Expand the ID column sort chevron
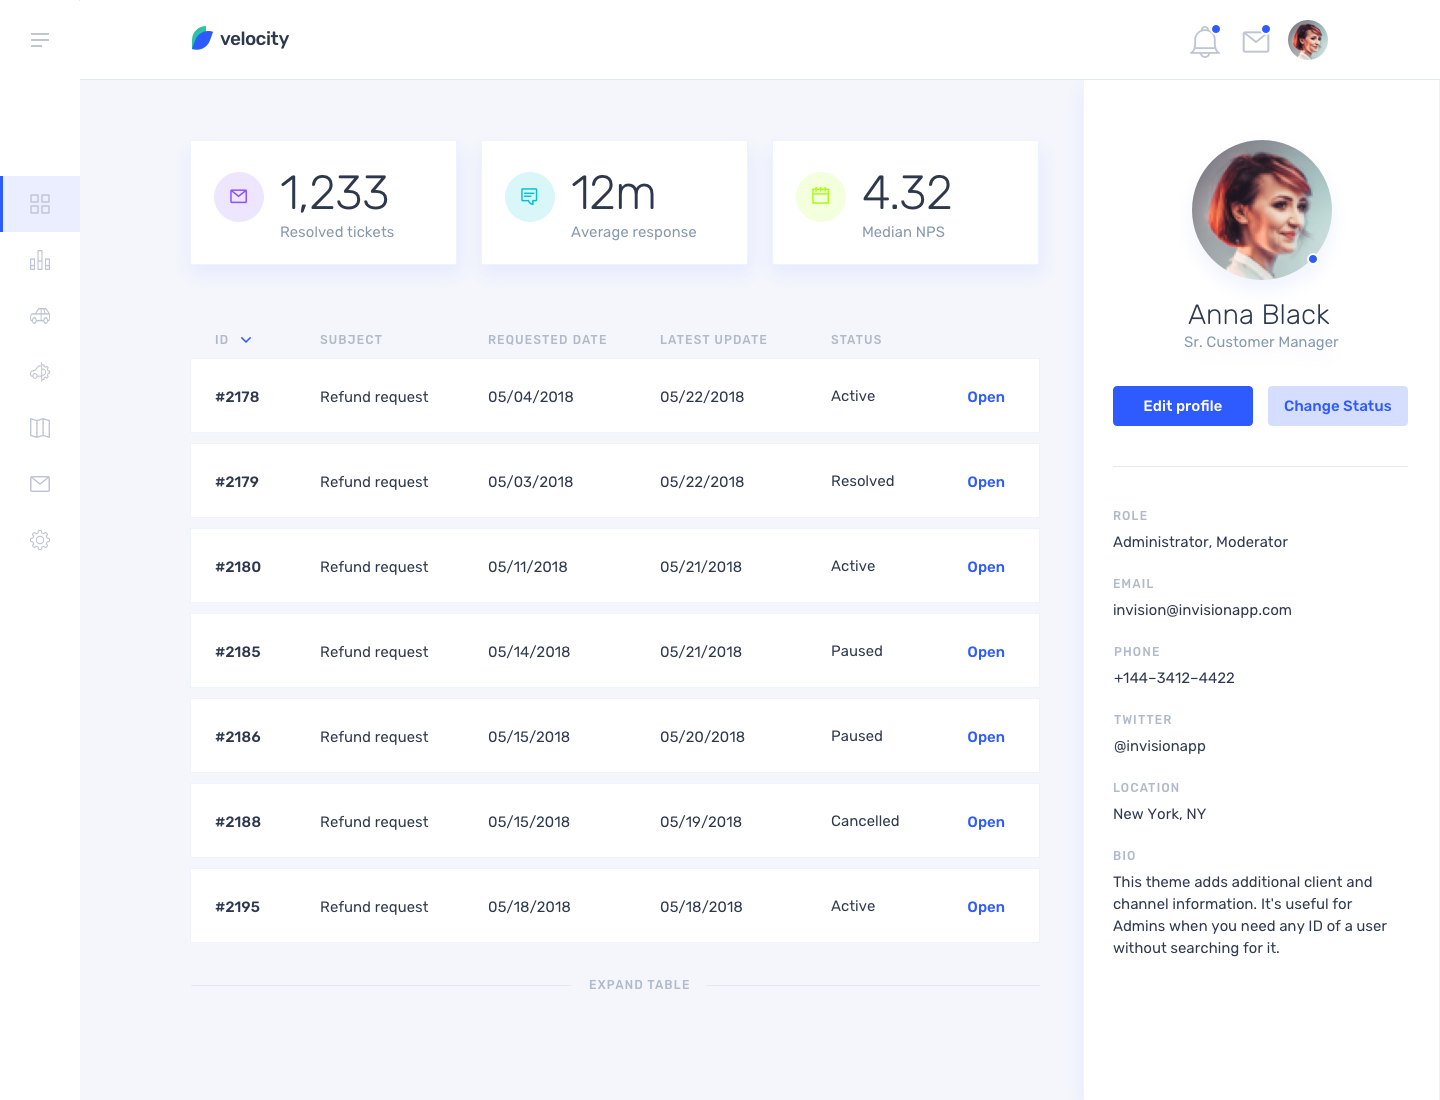The width and height of the screenshot is (1440, 1100). 246,340
